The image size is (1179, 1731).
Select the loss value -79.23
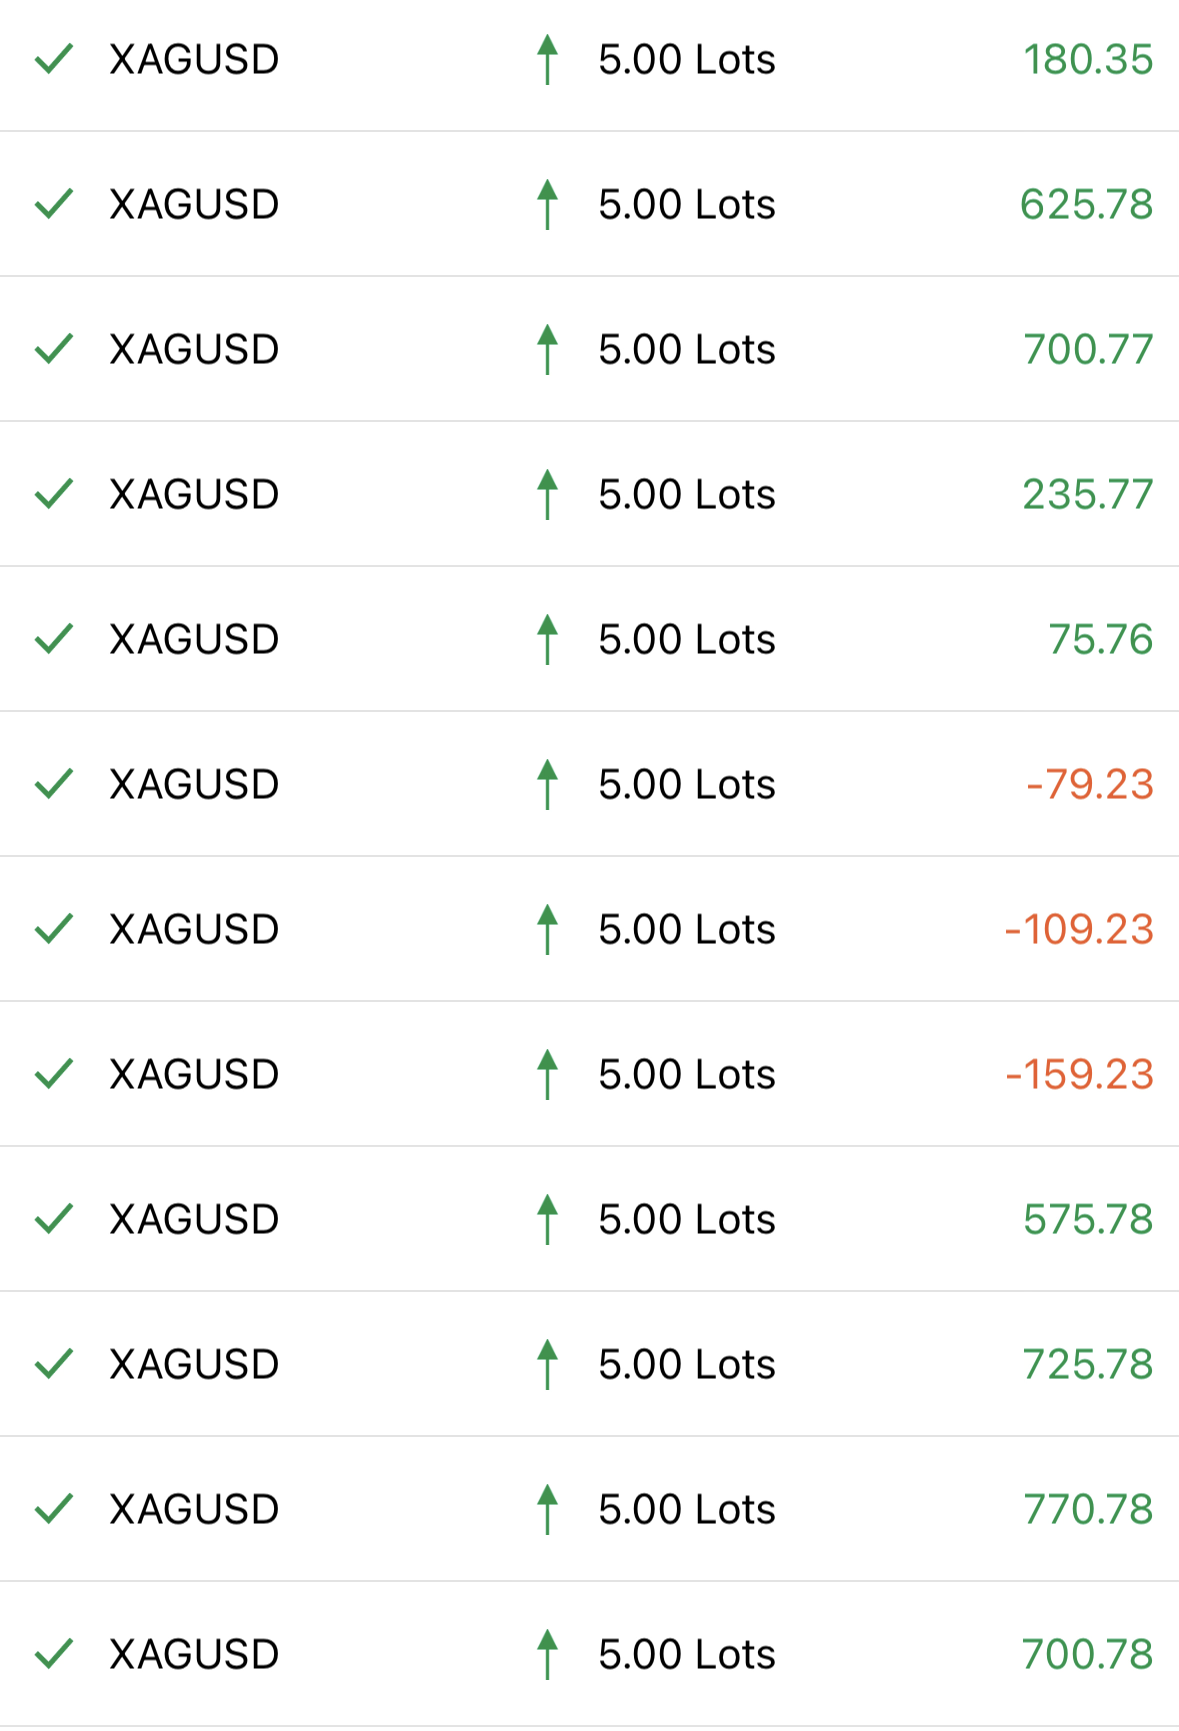click(x=1090, y=785)
